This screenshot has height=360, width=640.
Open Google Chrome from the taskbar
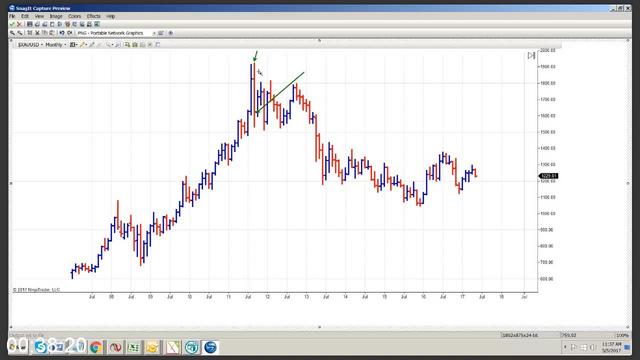96,347
